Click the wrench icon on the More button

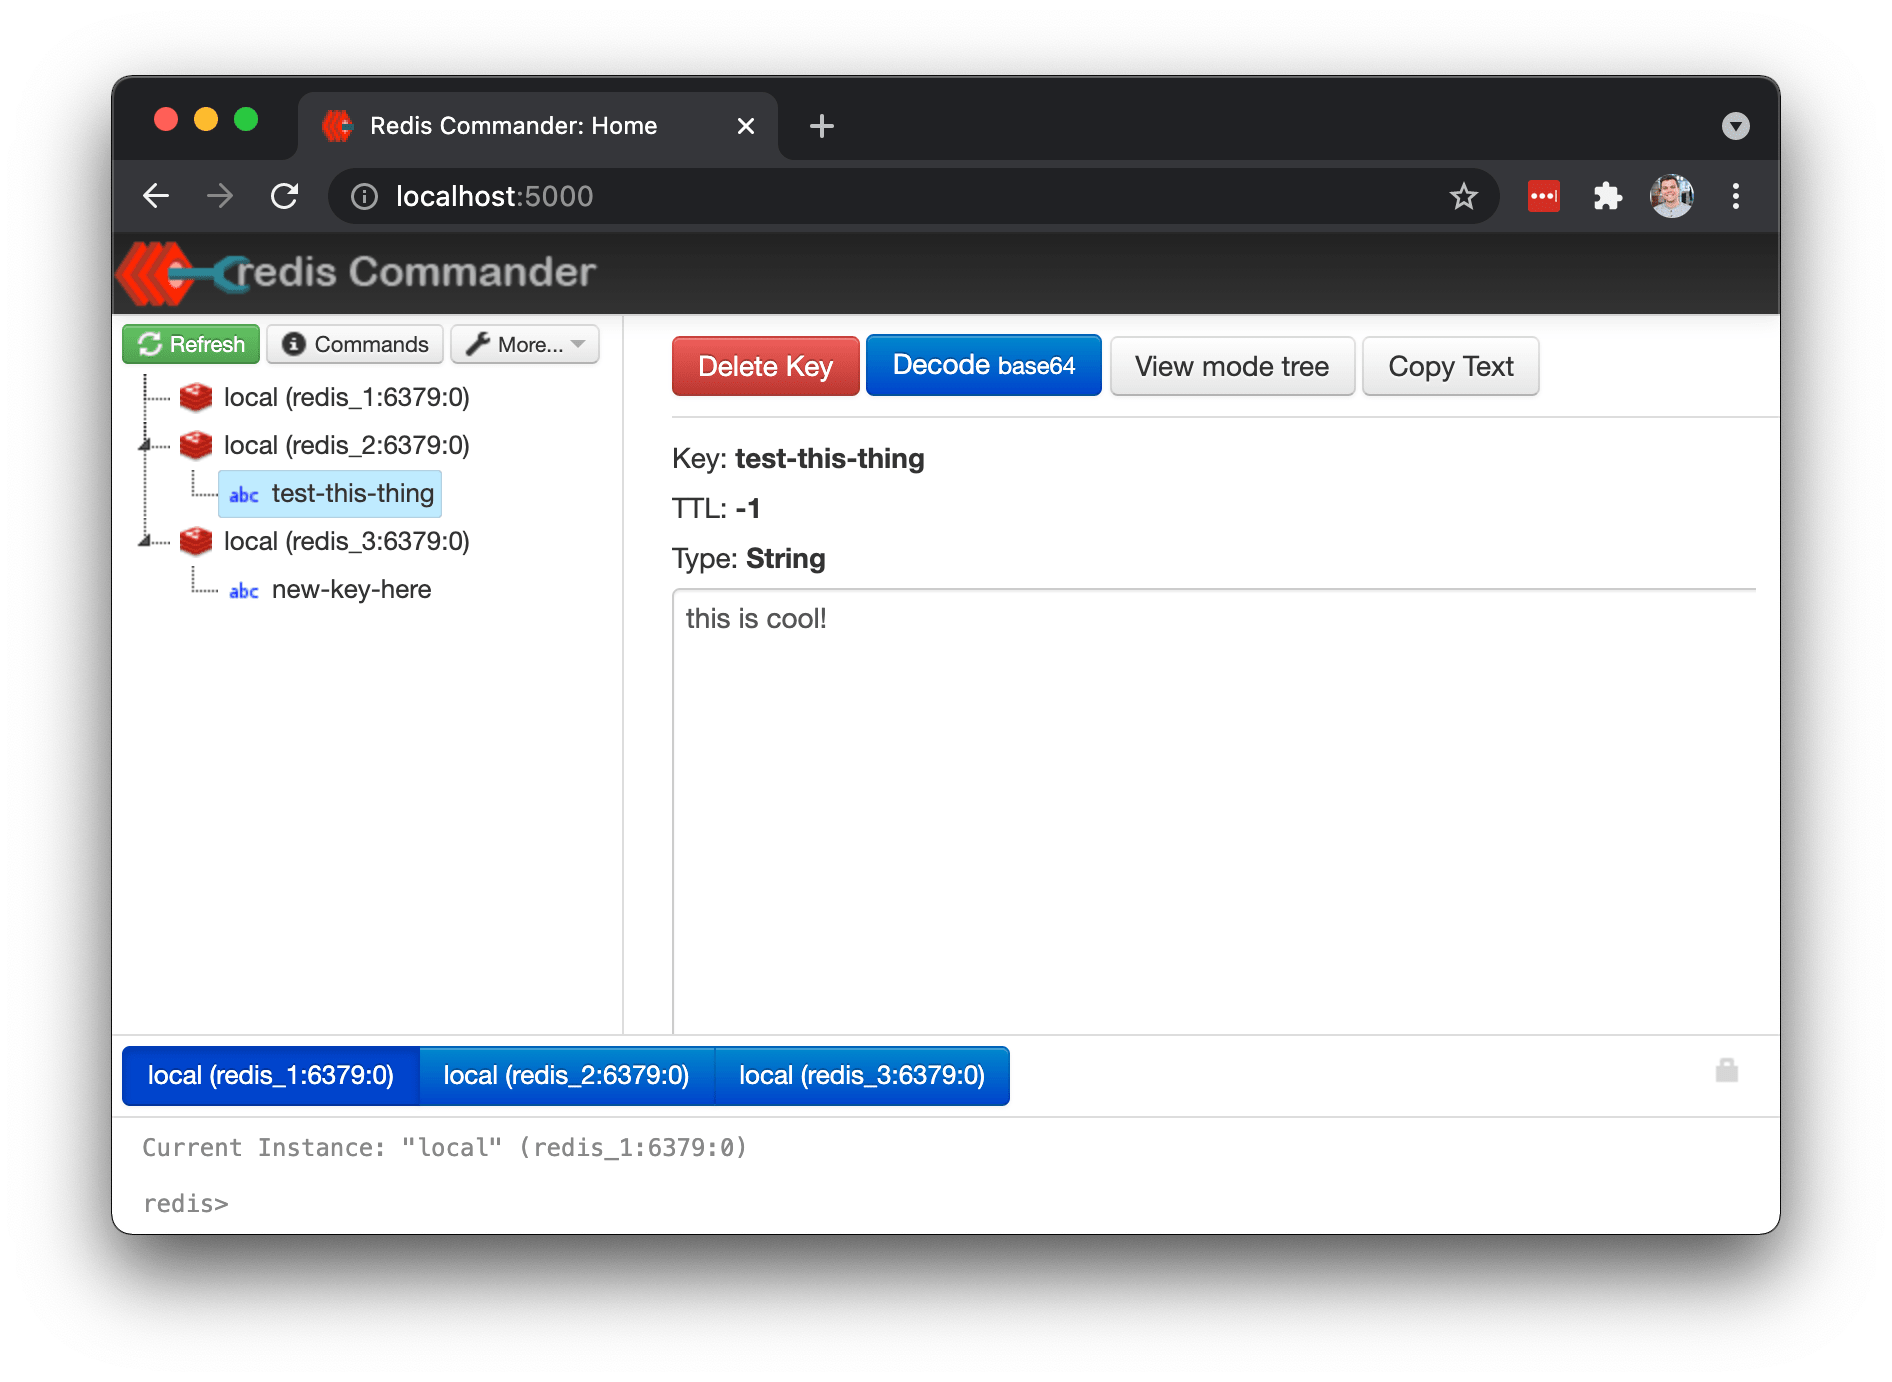480,343
